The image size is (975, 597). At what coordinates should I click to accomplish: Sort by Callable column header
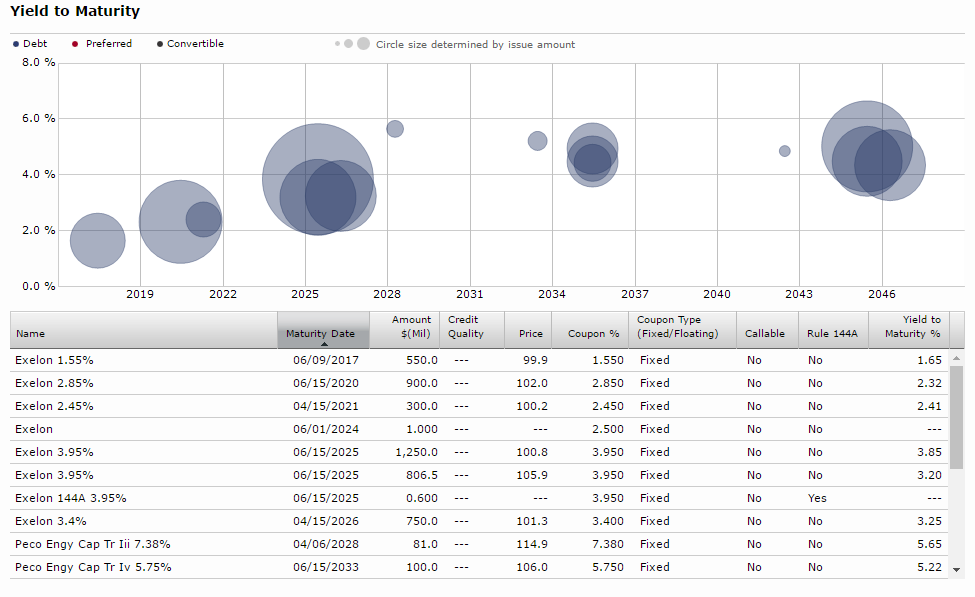(x=767, y=330)
